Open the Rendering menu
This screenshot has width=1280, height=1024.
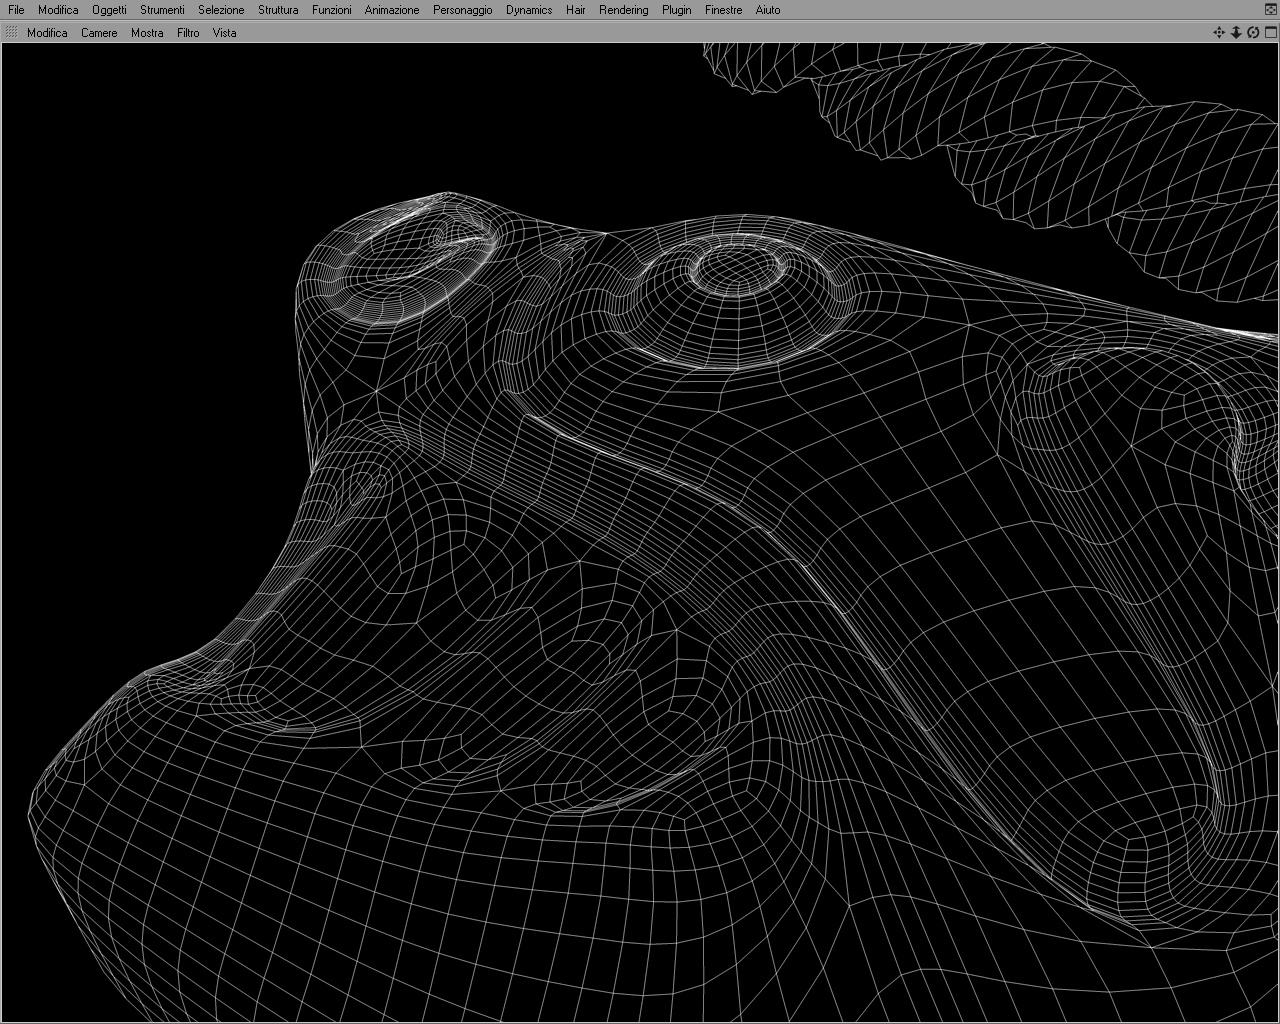pyautogui.click(x=624, y=10)
